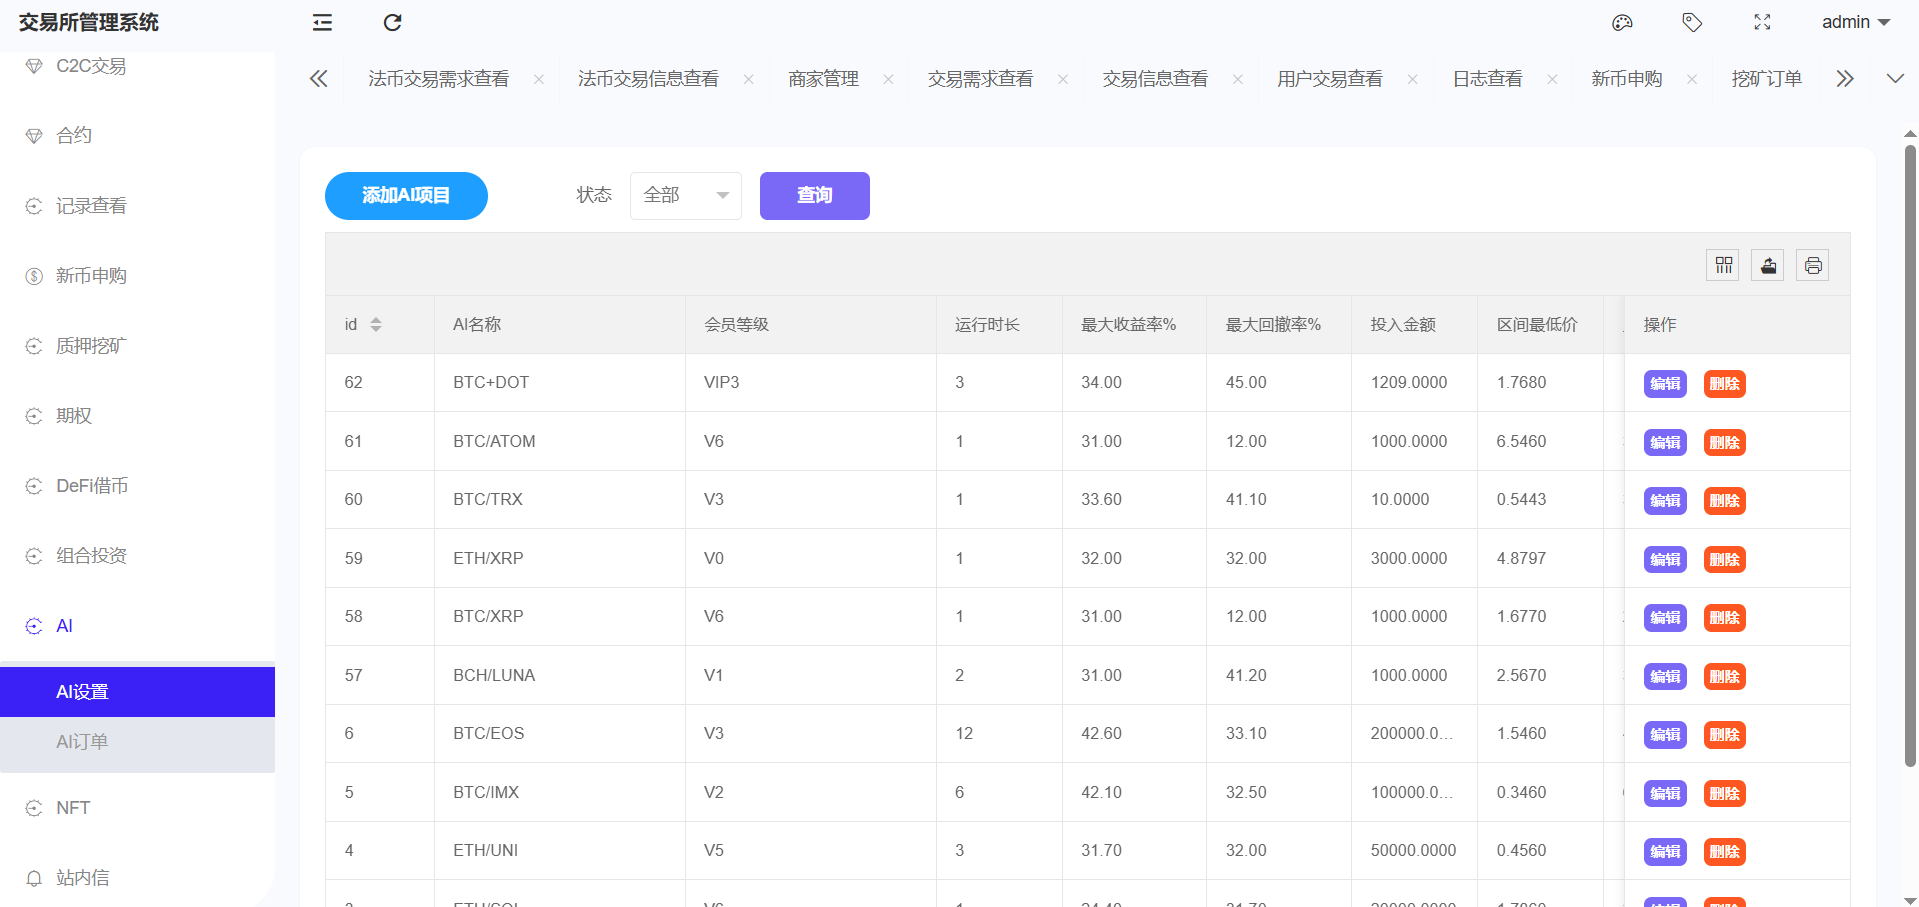Click the print table icon
The height and width of the screenshot is (907, 1919).
1813,265
